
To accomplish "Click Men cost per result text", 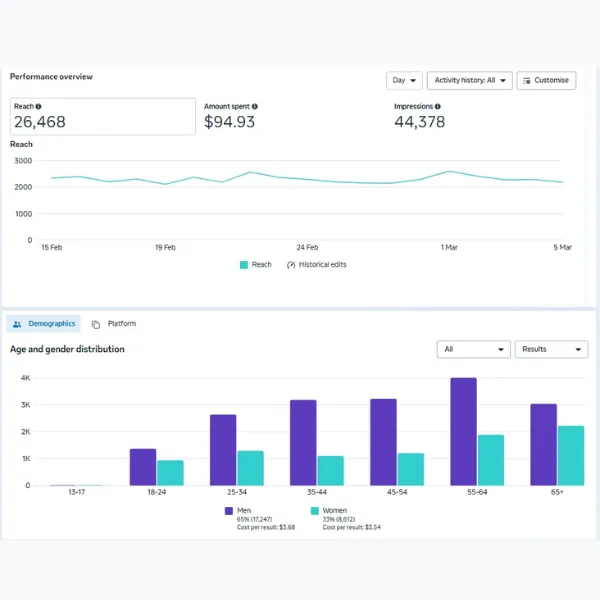I will click(266, 527).
